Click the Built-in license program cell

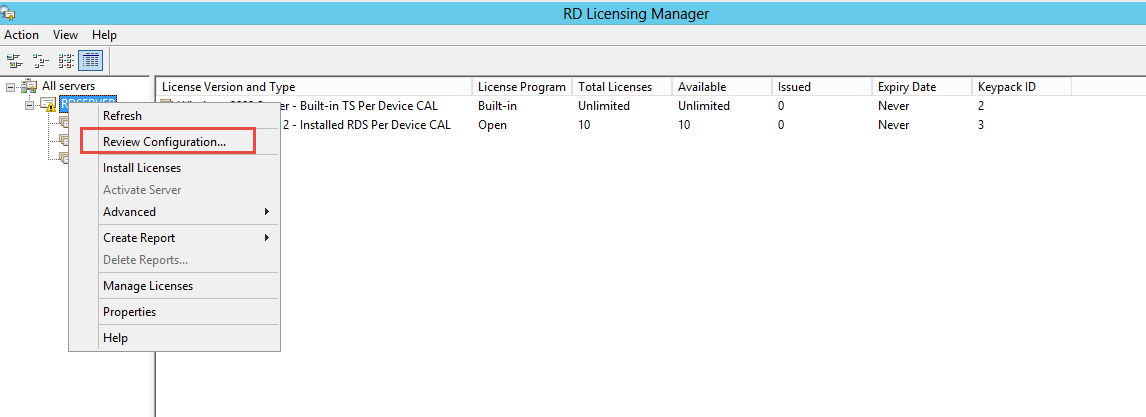(497, 106)
